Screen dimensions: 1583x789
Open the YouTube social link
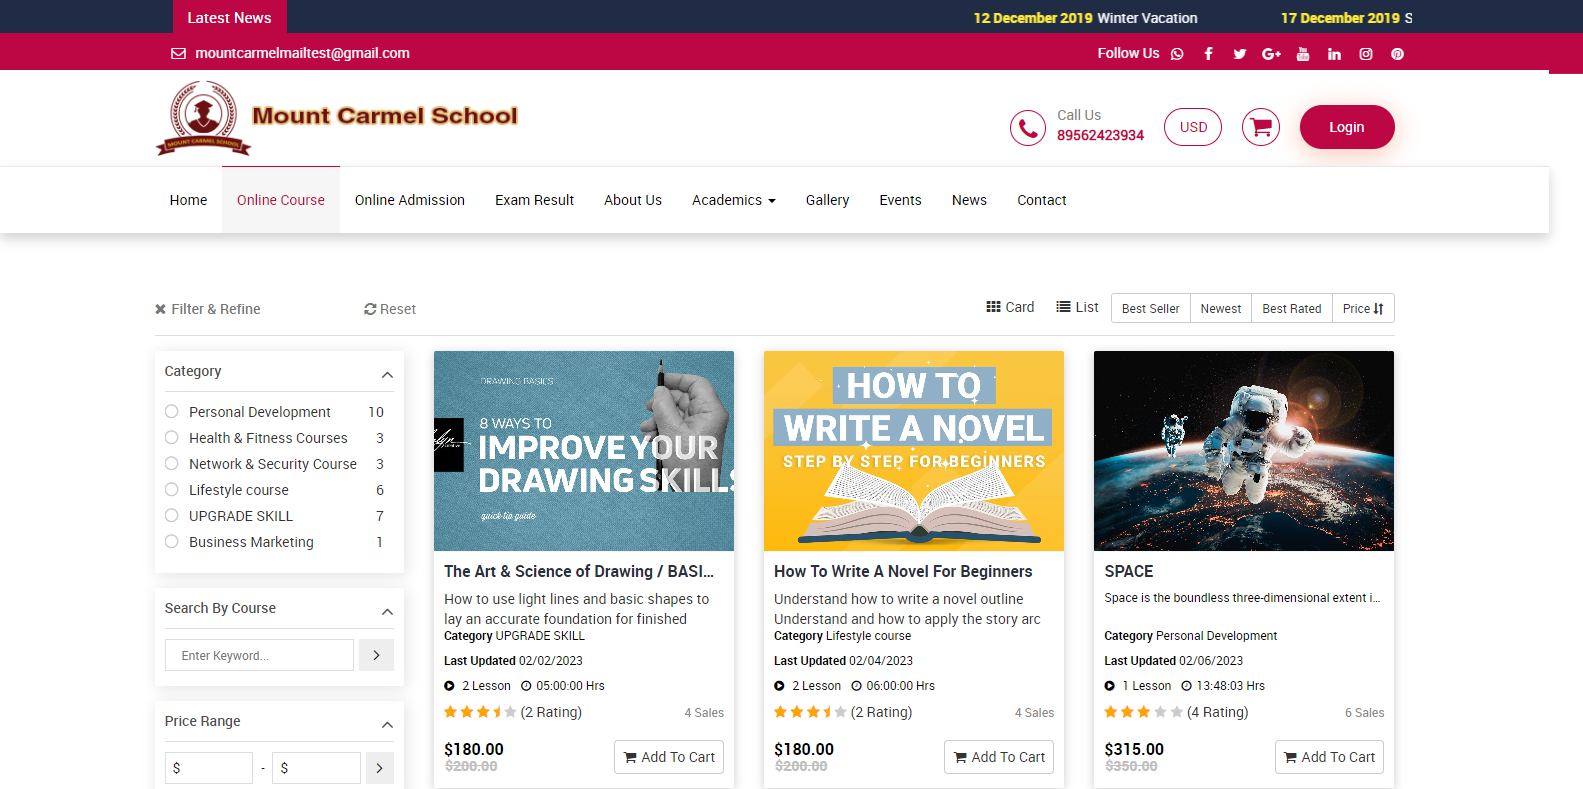(1302, 54)
